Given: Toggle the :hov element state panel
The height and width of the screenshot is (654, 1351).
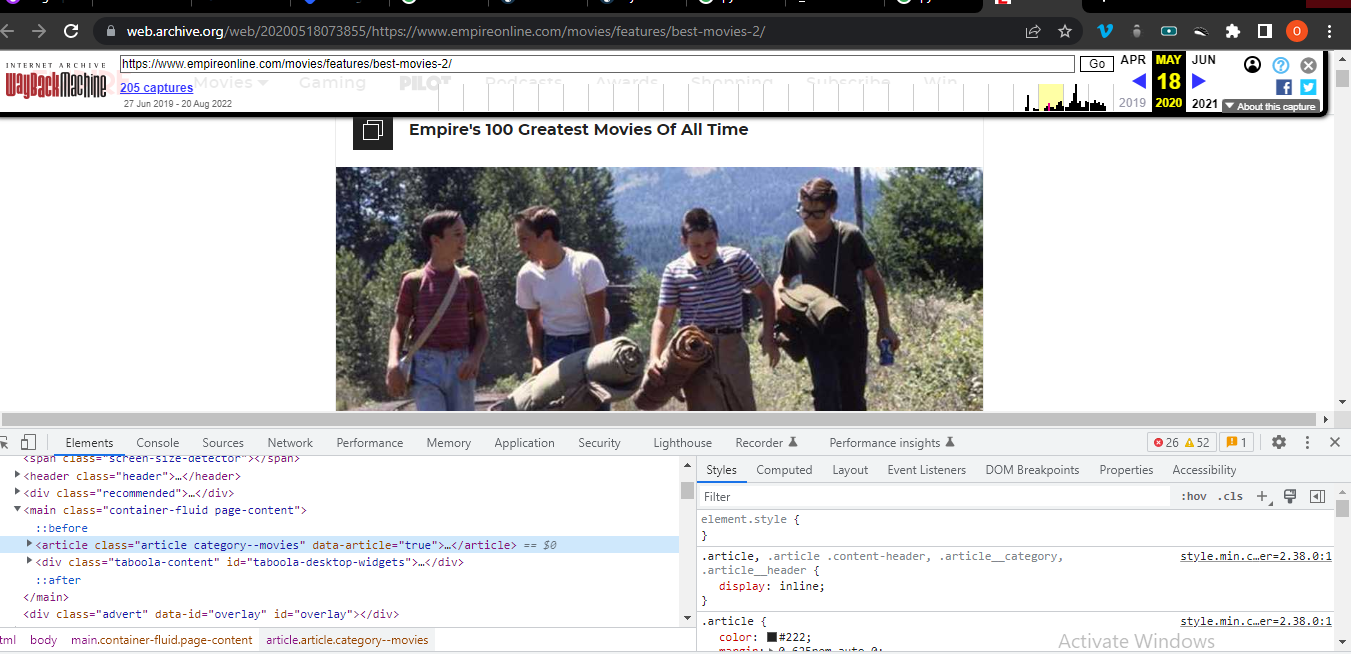Looking at the screenshot, I should point(1194,496).
